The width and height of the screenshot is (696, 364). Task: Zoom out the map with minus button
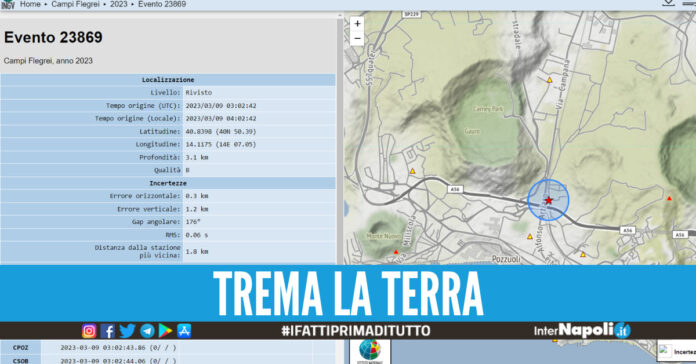(357, 39)
